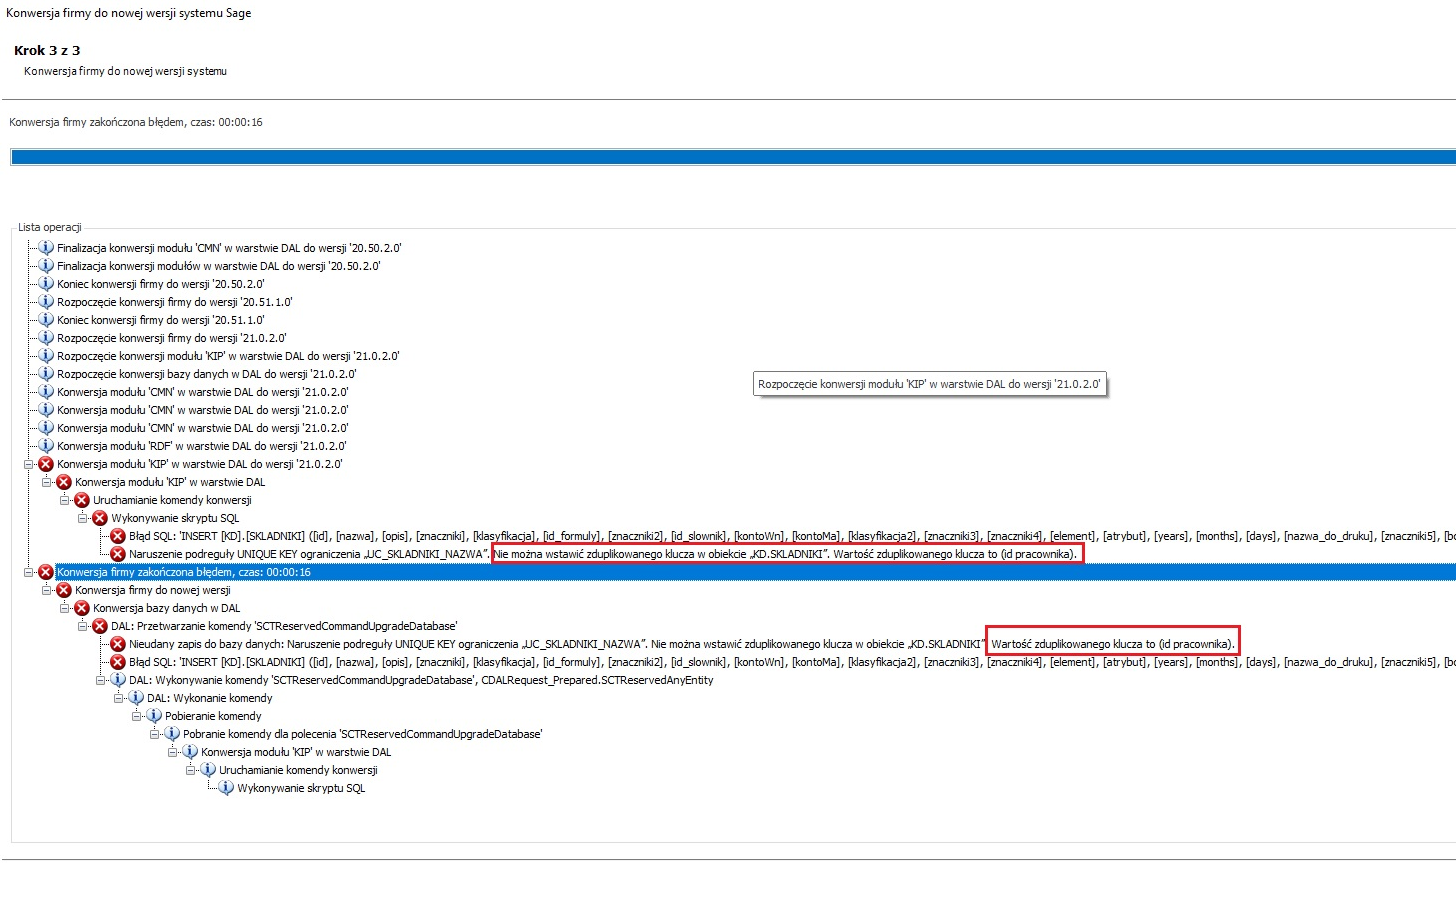
Task: Click the Lista operacji group label
Action: pos(50,227)
